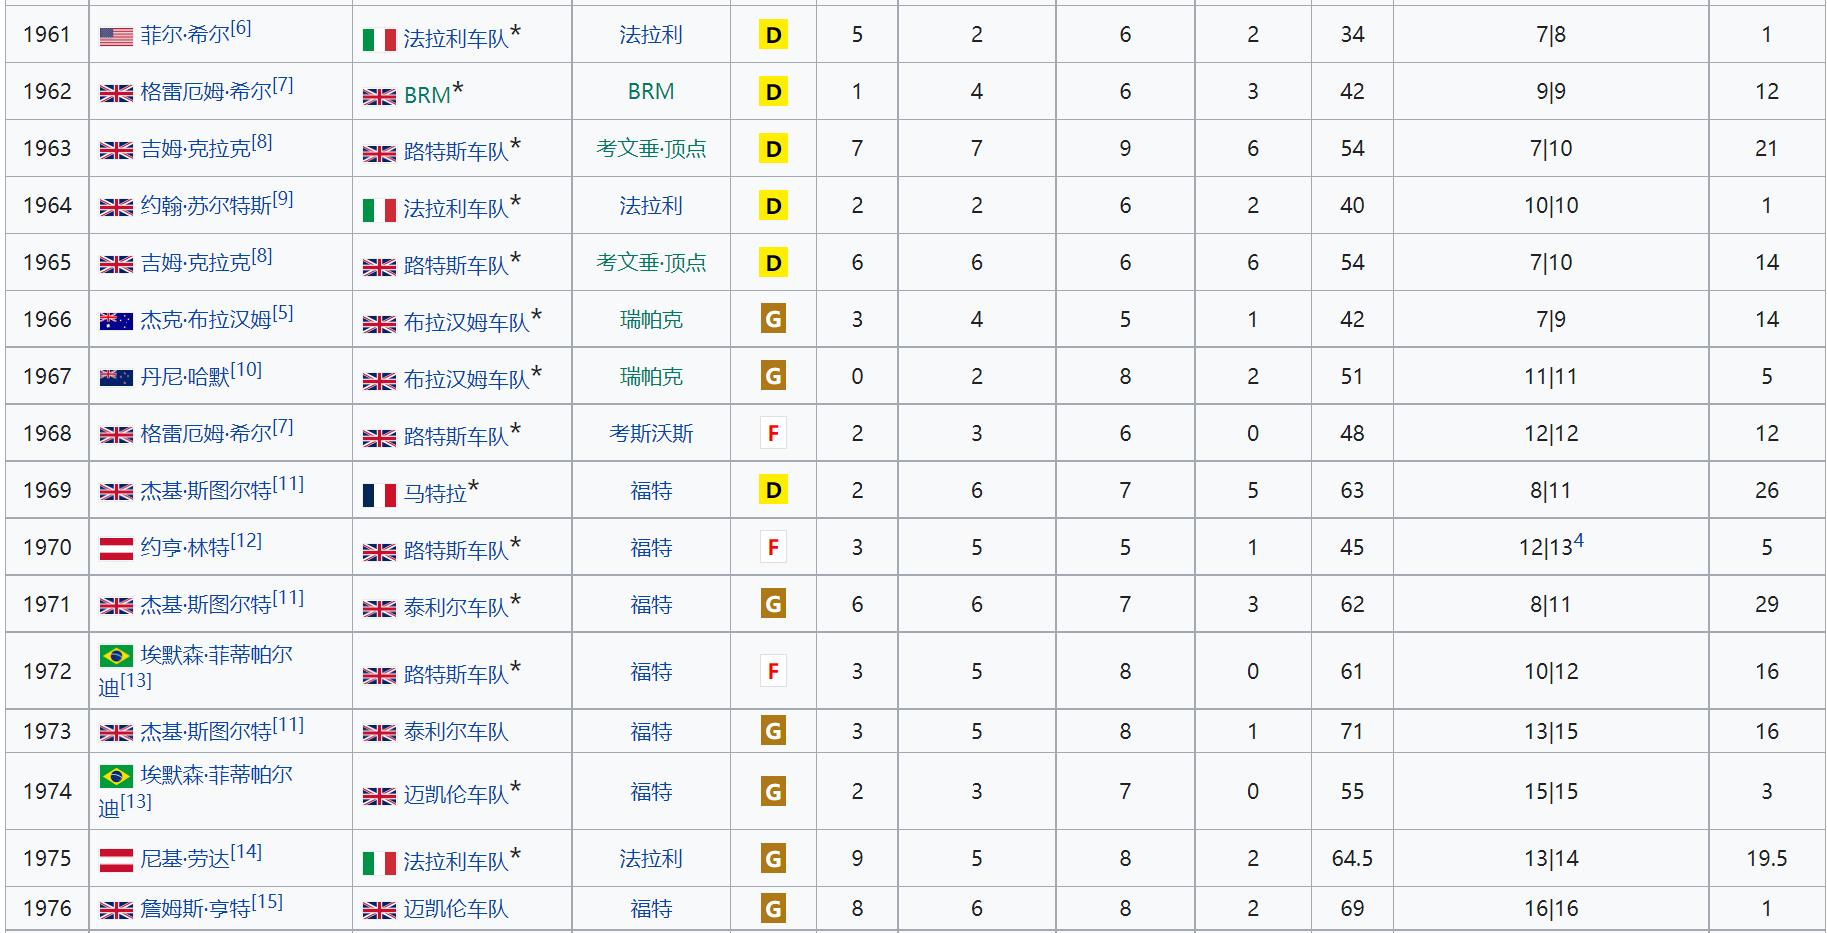The width and height of the screenshot is (1827, 933).
Task: Click the New Zealand flag beside 丹尼·哈默
Action: click(x=116, y=378)
